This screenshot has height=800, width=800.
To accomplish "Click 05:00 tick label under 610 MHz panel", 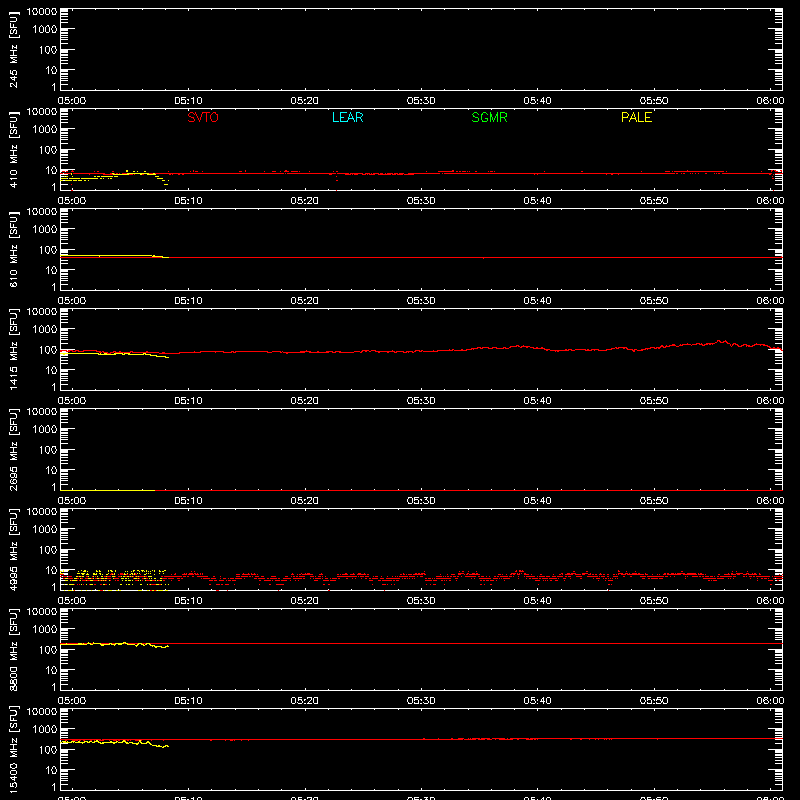I will click(72, 301).
